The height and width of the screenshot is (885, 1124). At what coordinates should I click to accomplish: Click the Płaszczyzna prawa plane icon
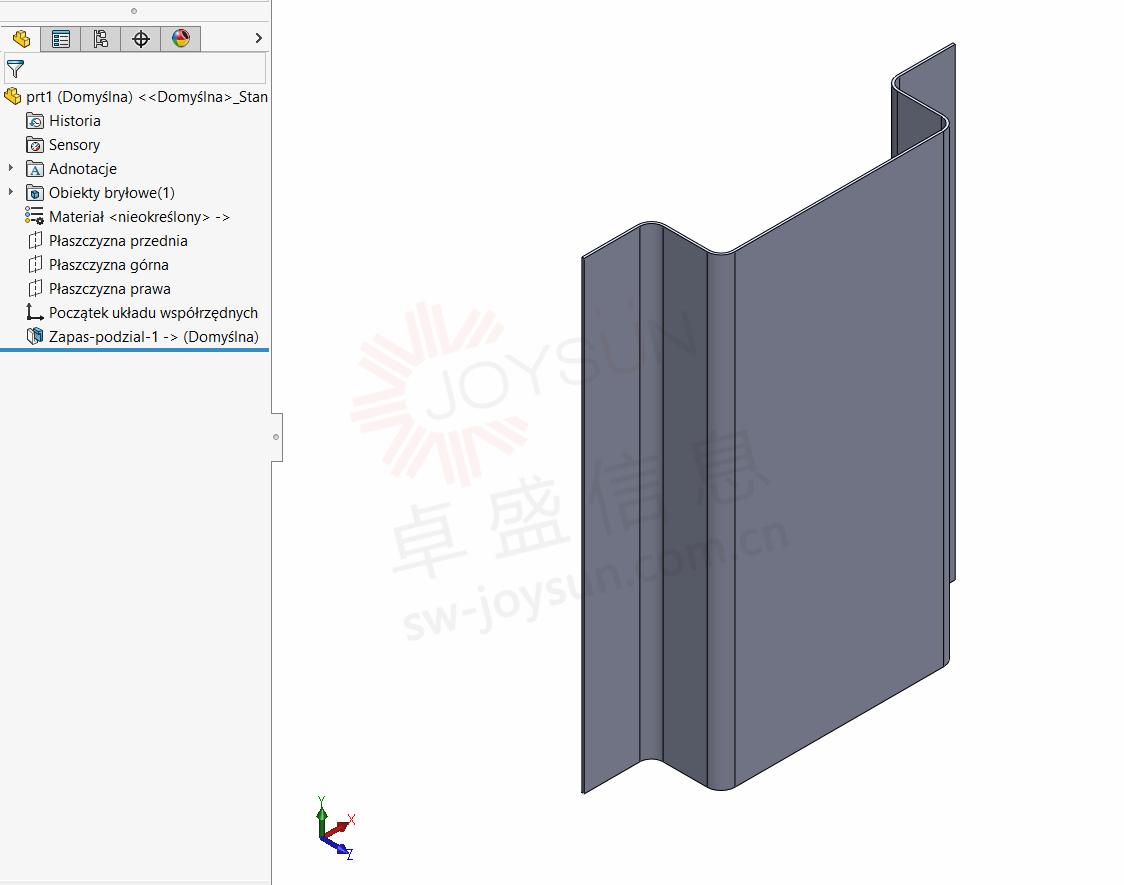[34, 289]
